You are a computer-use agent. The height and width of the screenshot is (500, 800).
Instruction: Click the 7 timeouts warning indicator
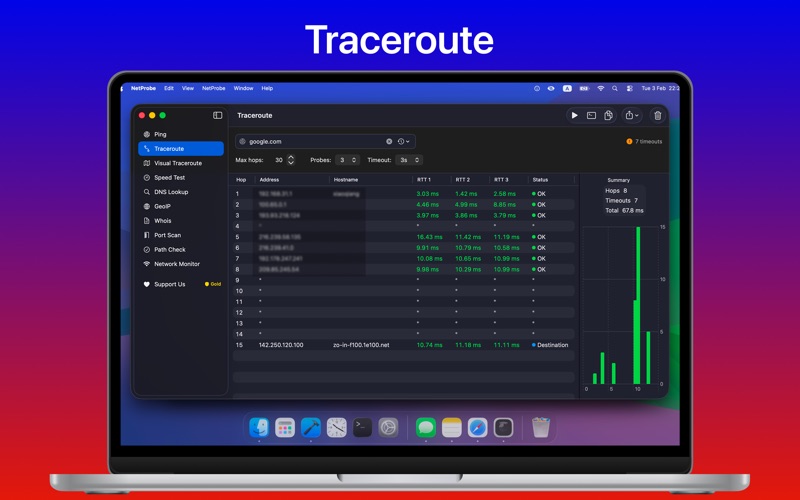click(x=644, y=141)
